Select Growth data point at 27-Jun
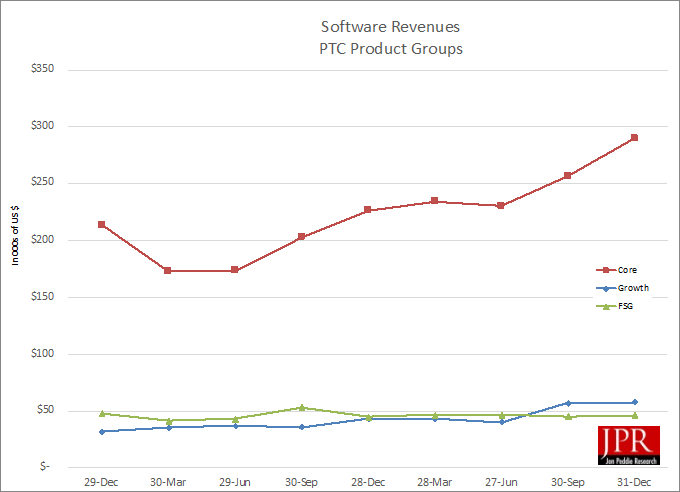Viewport: 680px width, 492px height. (502, 422)
